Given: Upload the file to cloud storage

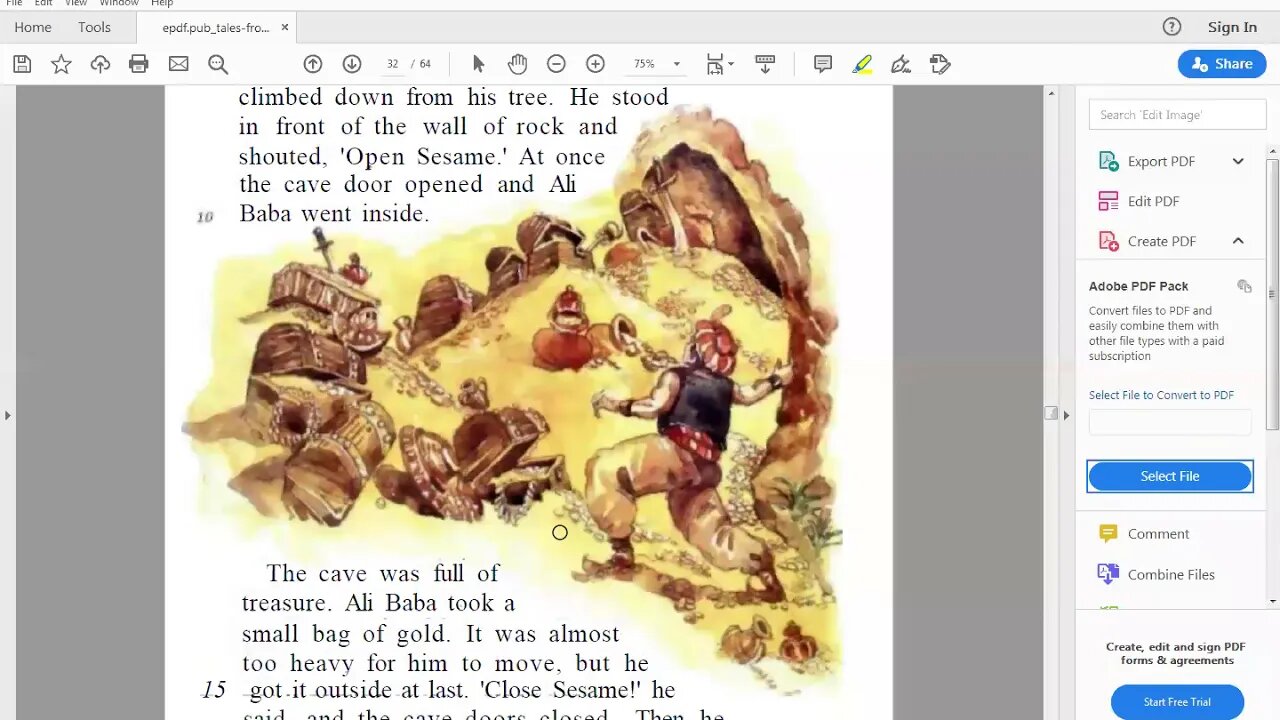Looking at the screenshot, I should tap(100, 64).
